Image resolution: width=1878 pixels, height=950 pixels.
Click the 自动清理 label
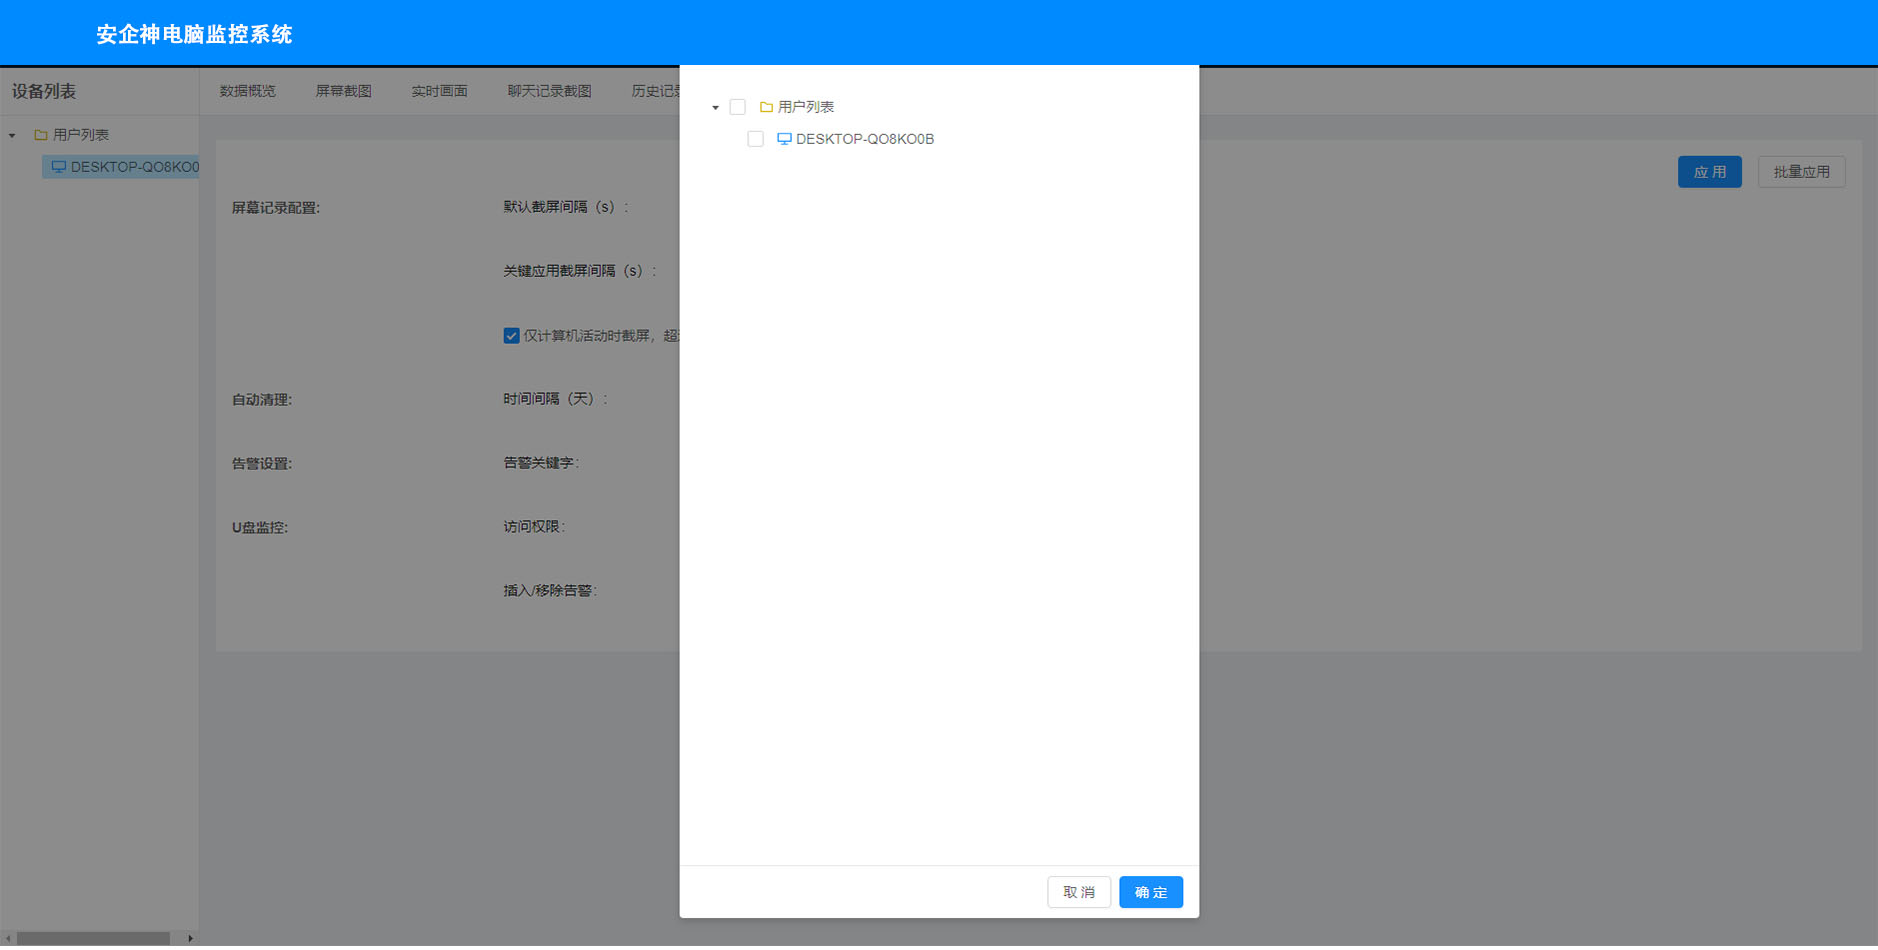coord(262,400)
